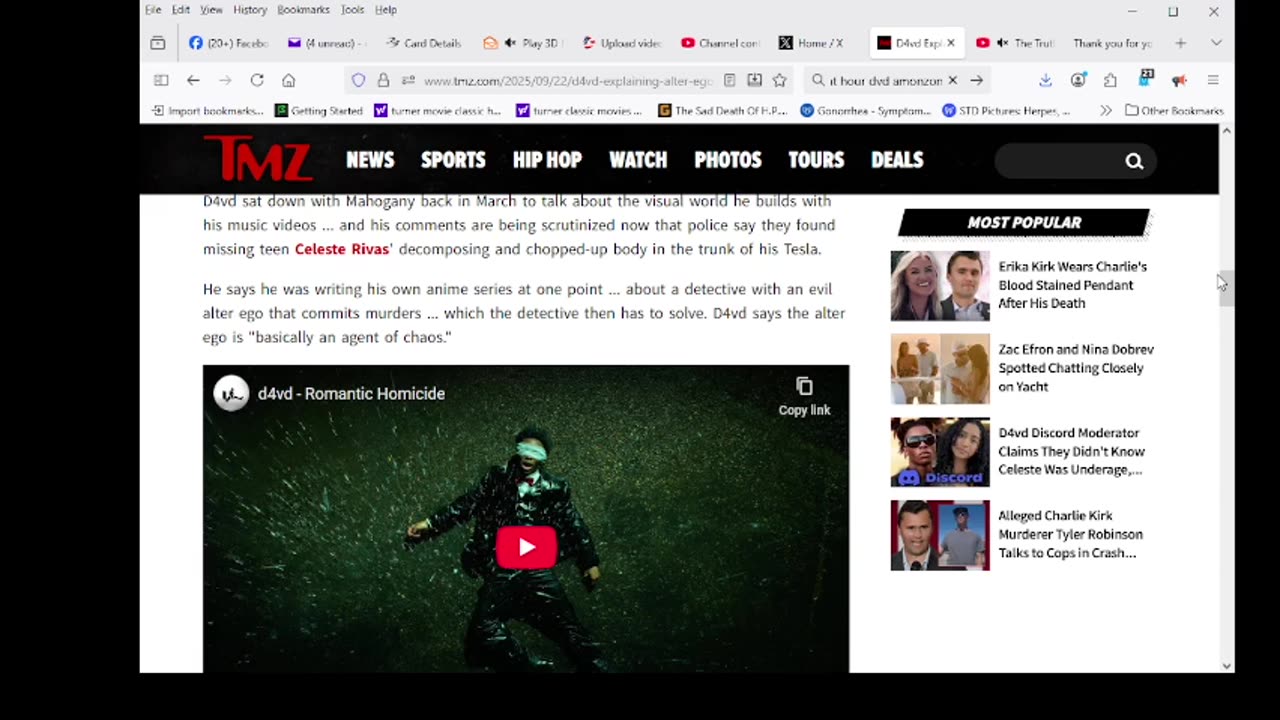Open the Help menu
The image size is (1280, 720).
386,10
